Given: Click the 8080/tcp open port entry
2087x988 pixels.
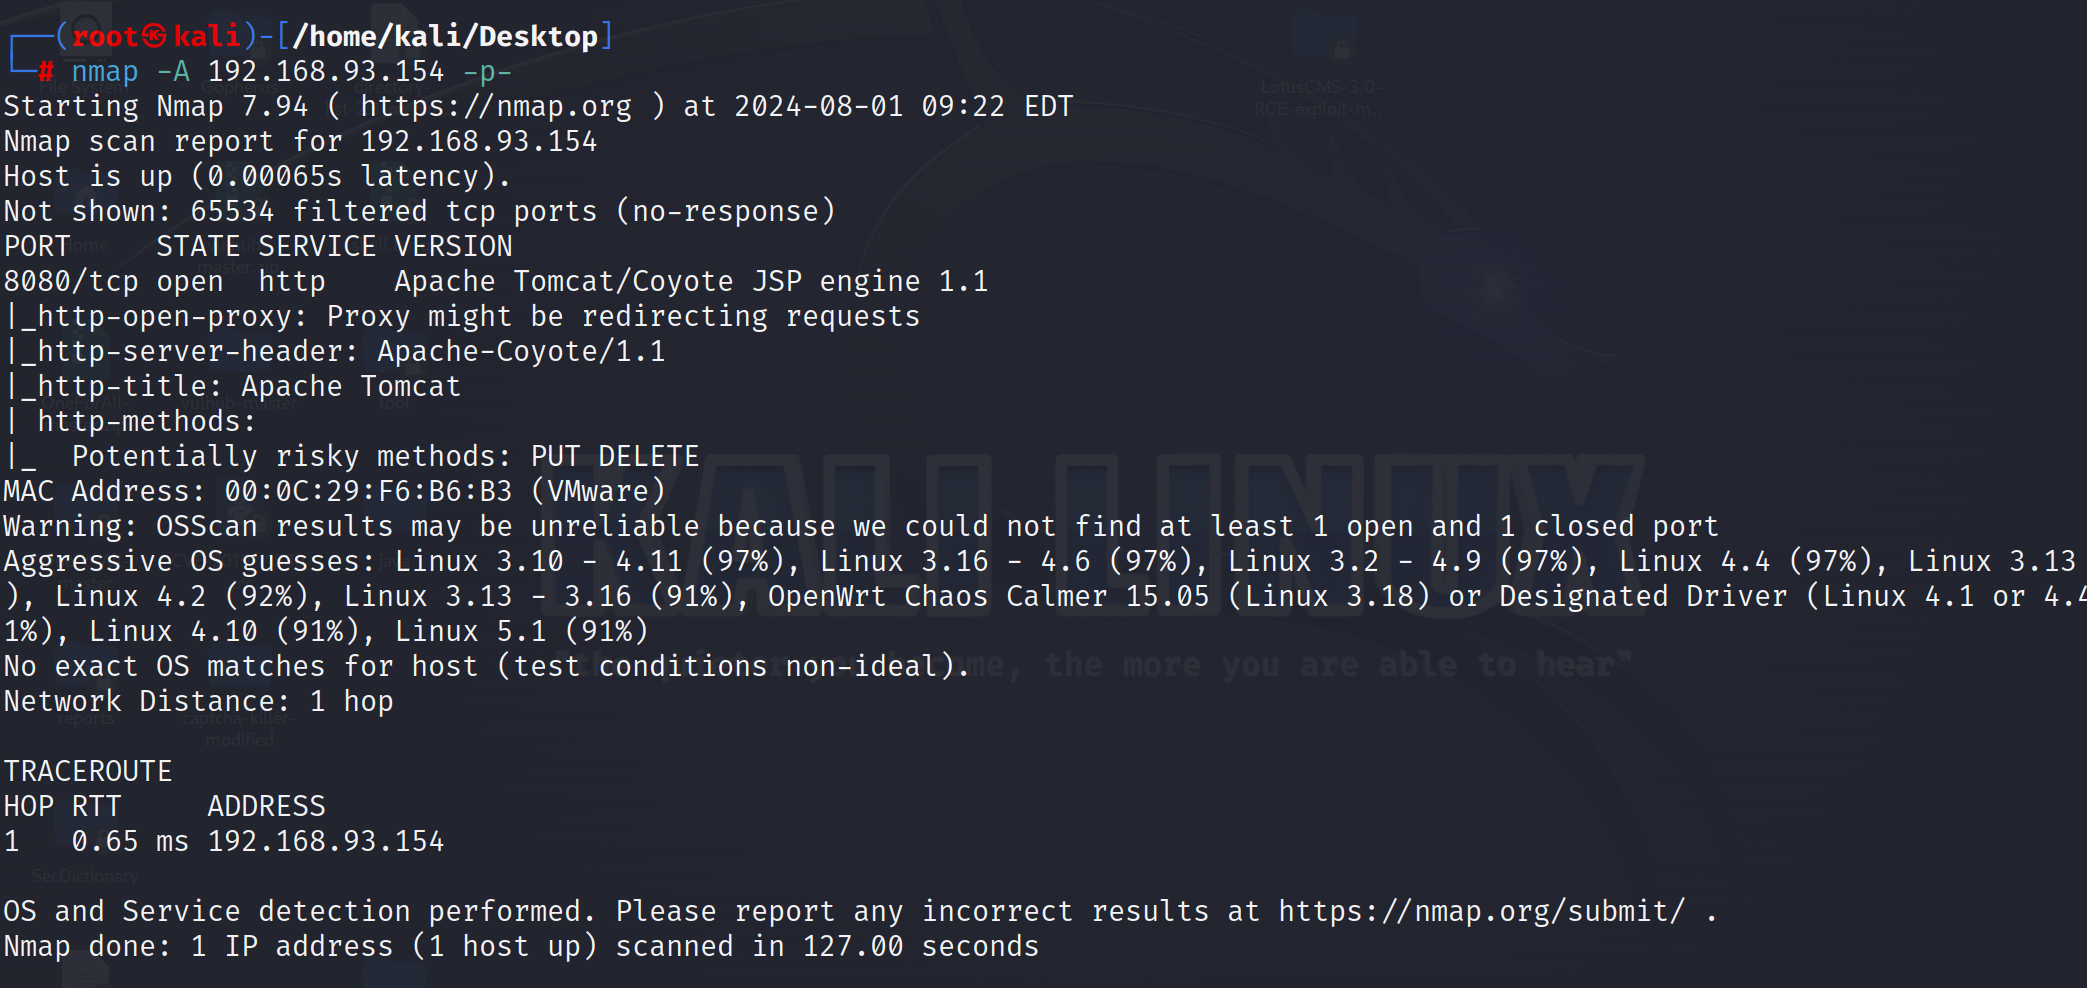Looking at the screenshot, I should 113,281.
